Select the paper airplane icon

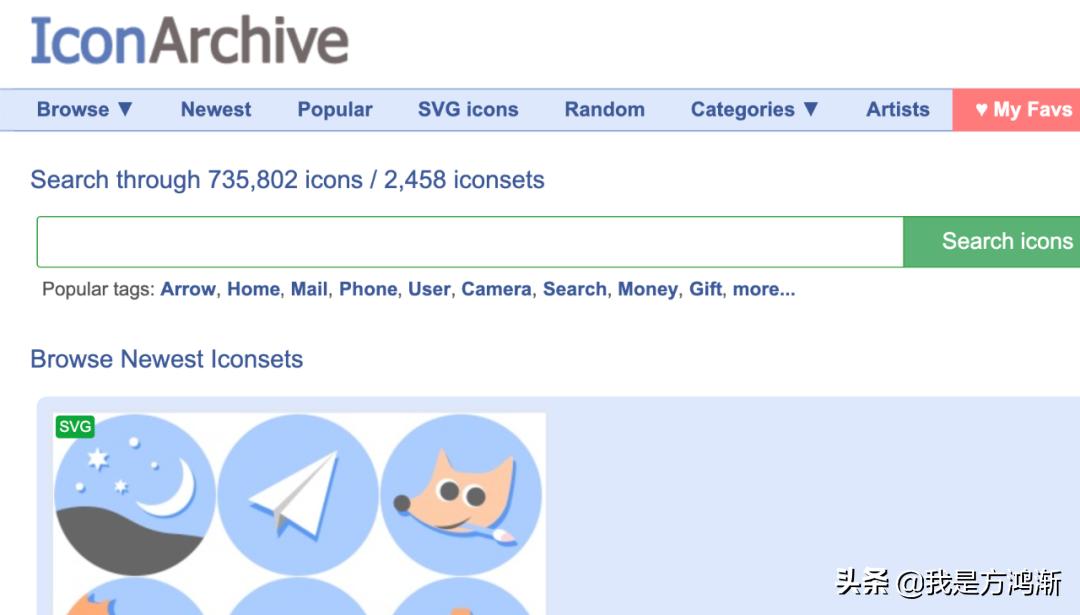298,494
